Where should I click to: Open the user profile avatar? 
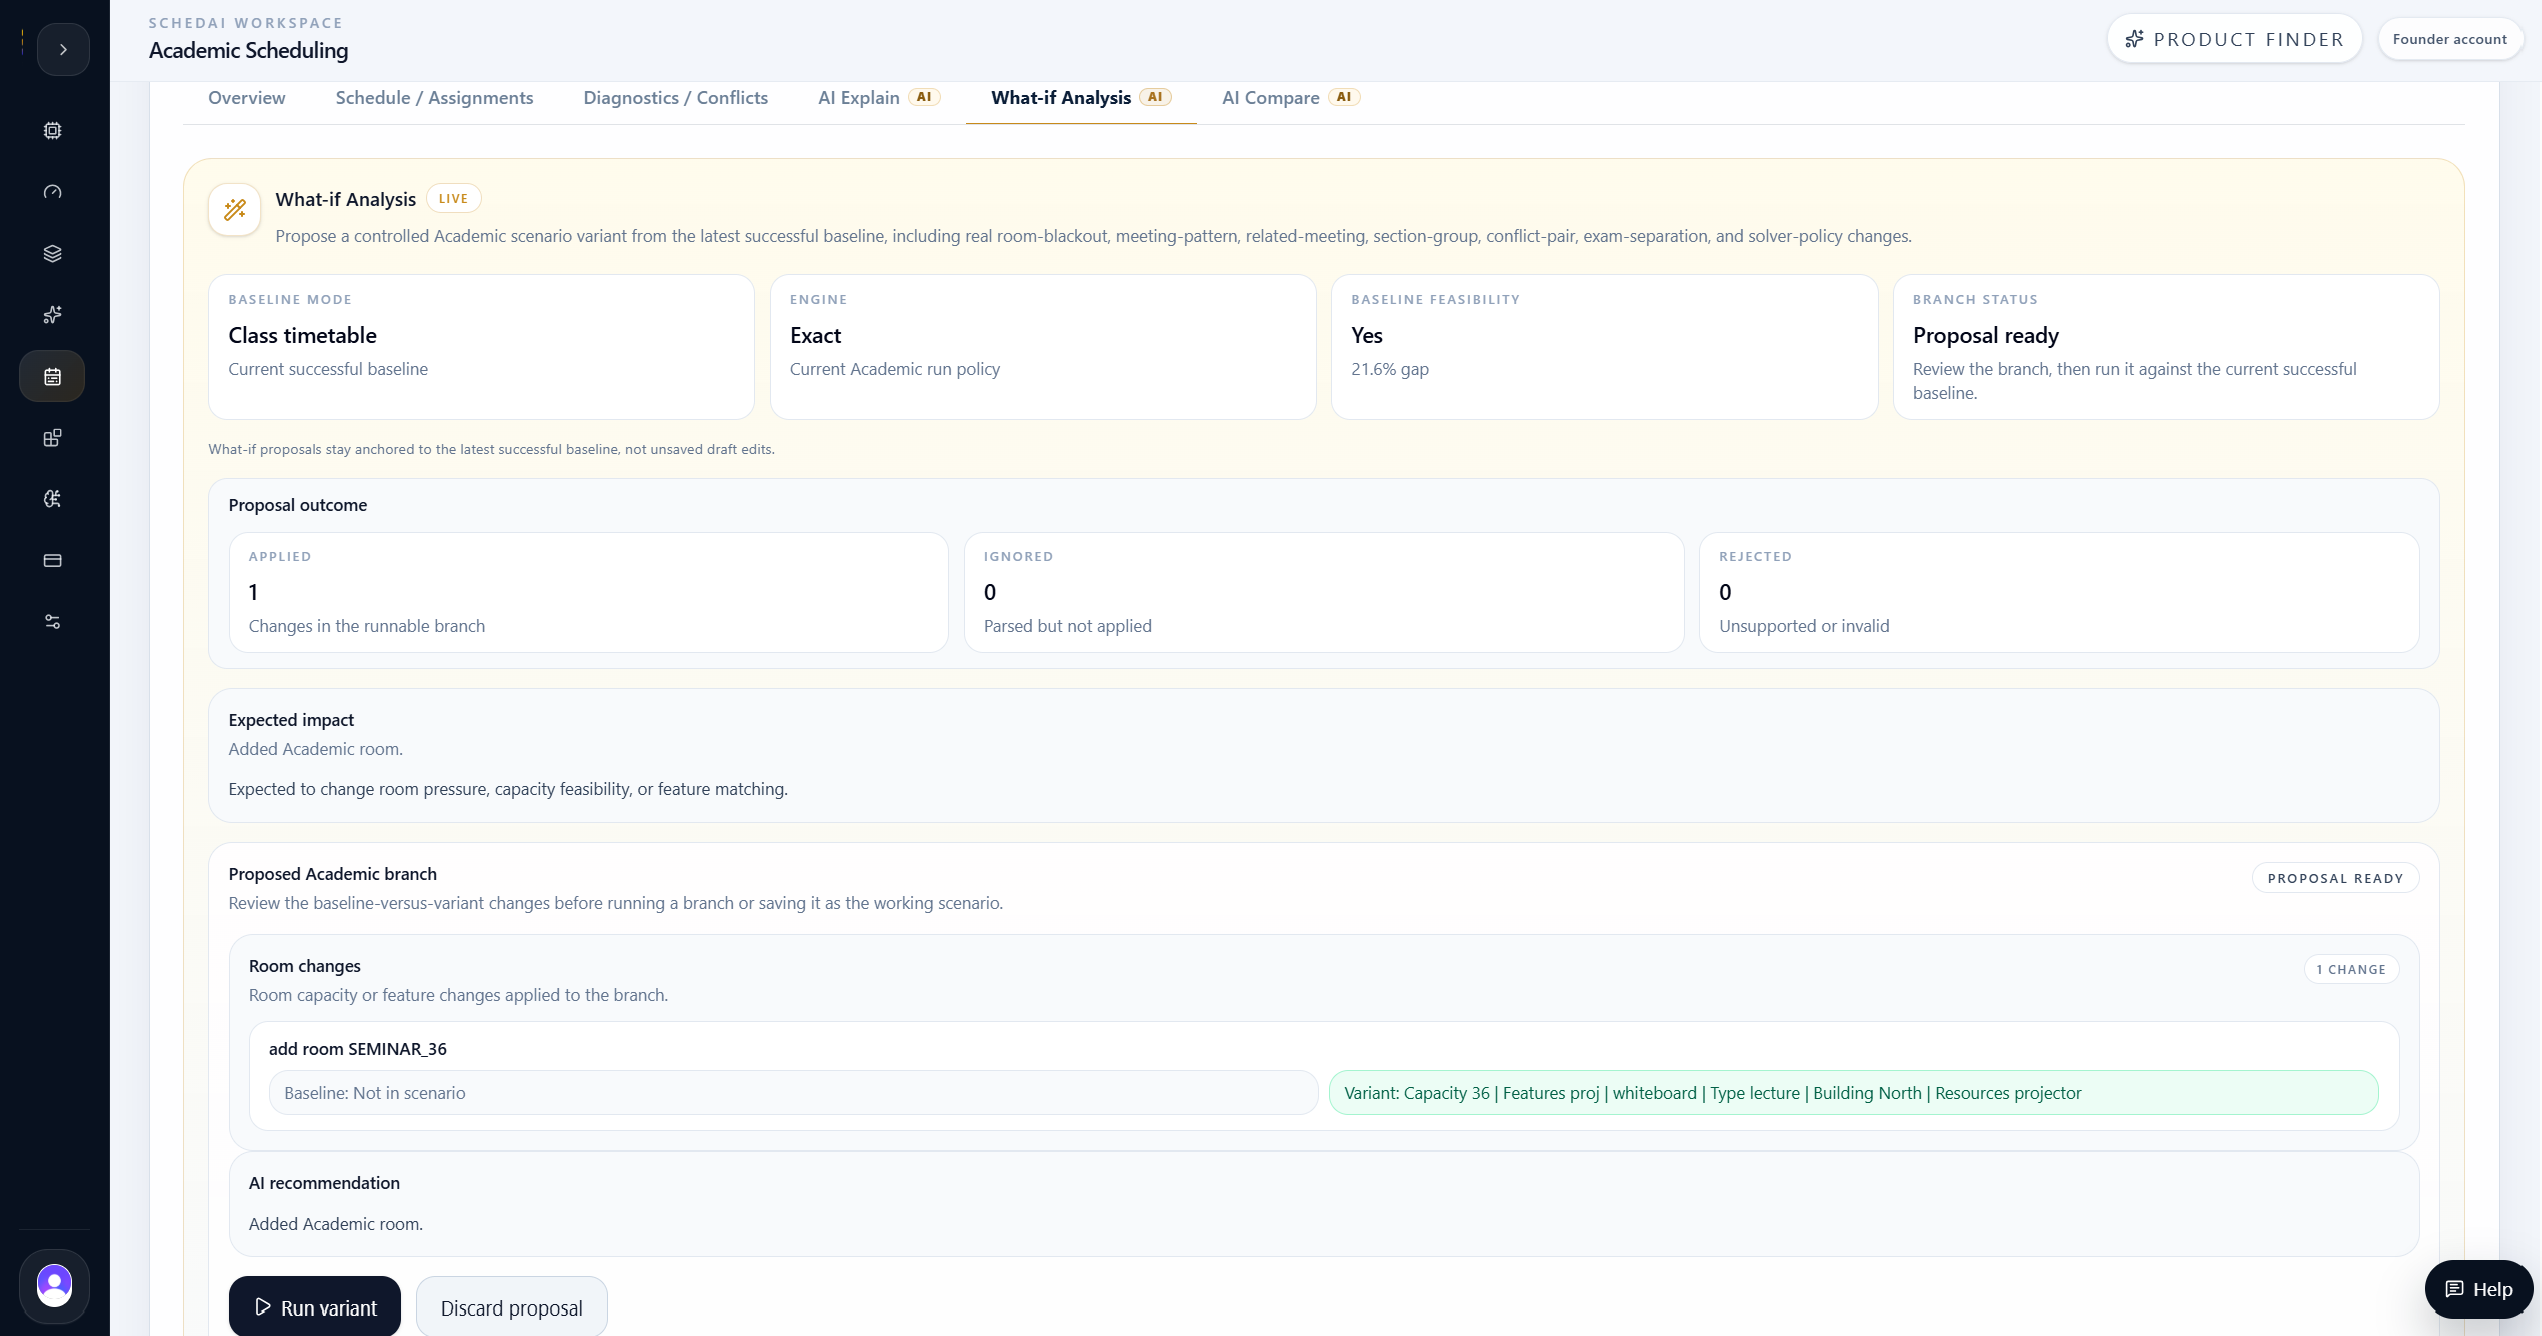54,1285
